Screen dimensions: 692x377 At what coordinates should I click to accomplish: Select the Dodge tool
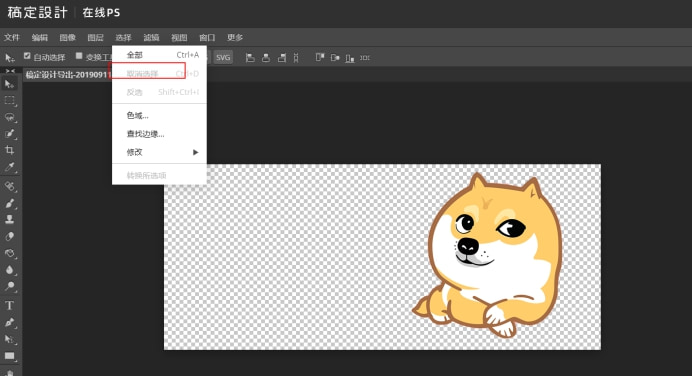(9, 287)
